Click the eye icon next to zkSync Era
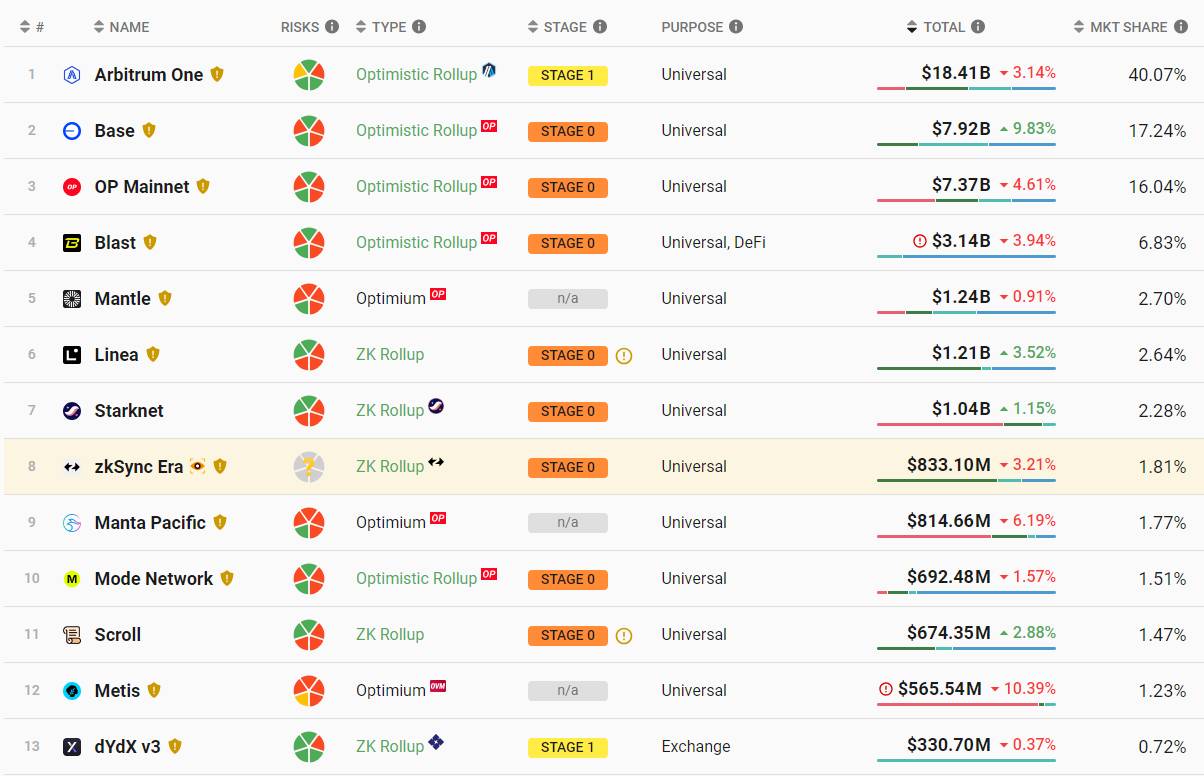The height and width of the screenshot is (776, 1204). (x=197, y=466)
